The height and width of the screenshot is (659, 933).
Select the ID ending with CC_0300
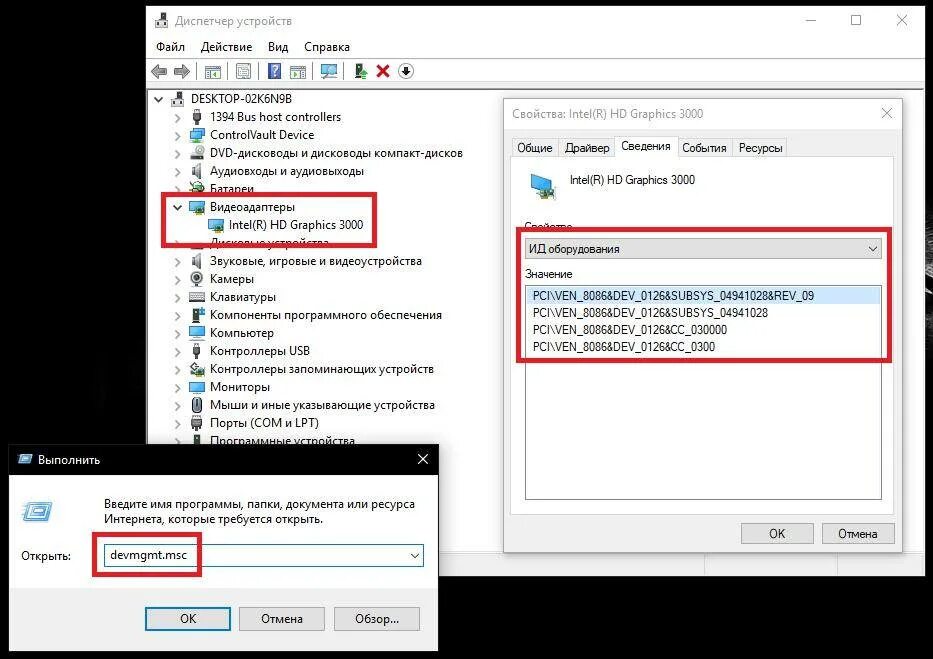pyautogui.click(x=703, y=347)
